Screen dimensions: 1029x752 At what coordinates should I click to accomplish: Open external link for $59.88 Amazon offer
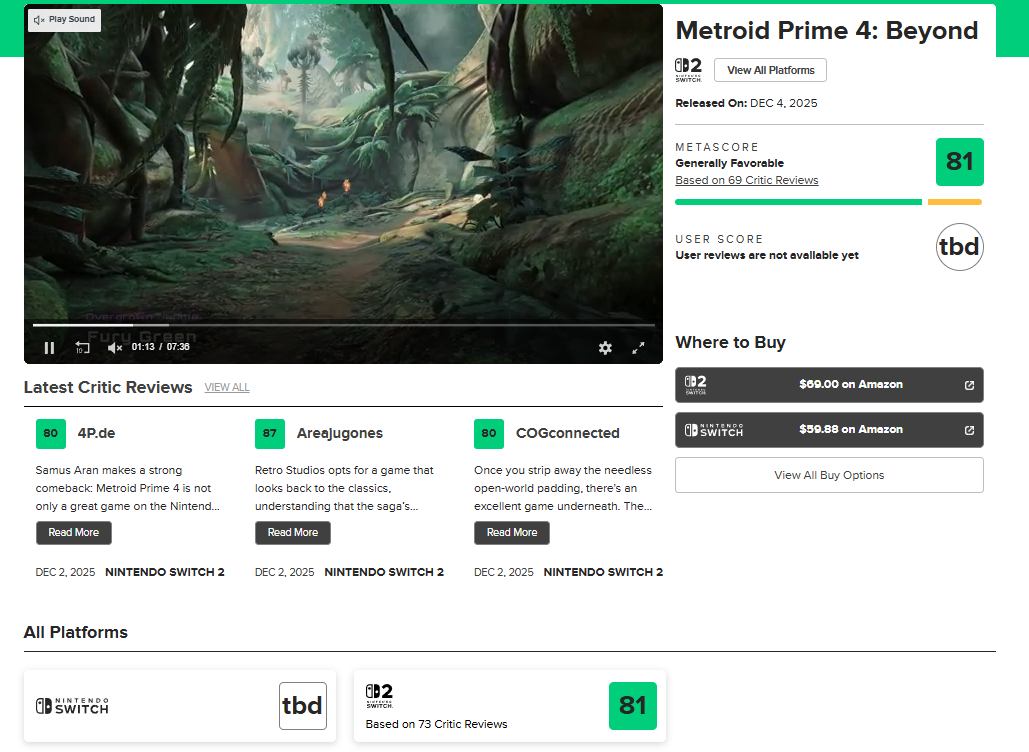click(x=968, y=430)
